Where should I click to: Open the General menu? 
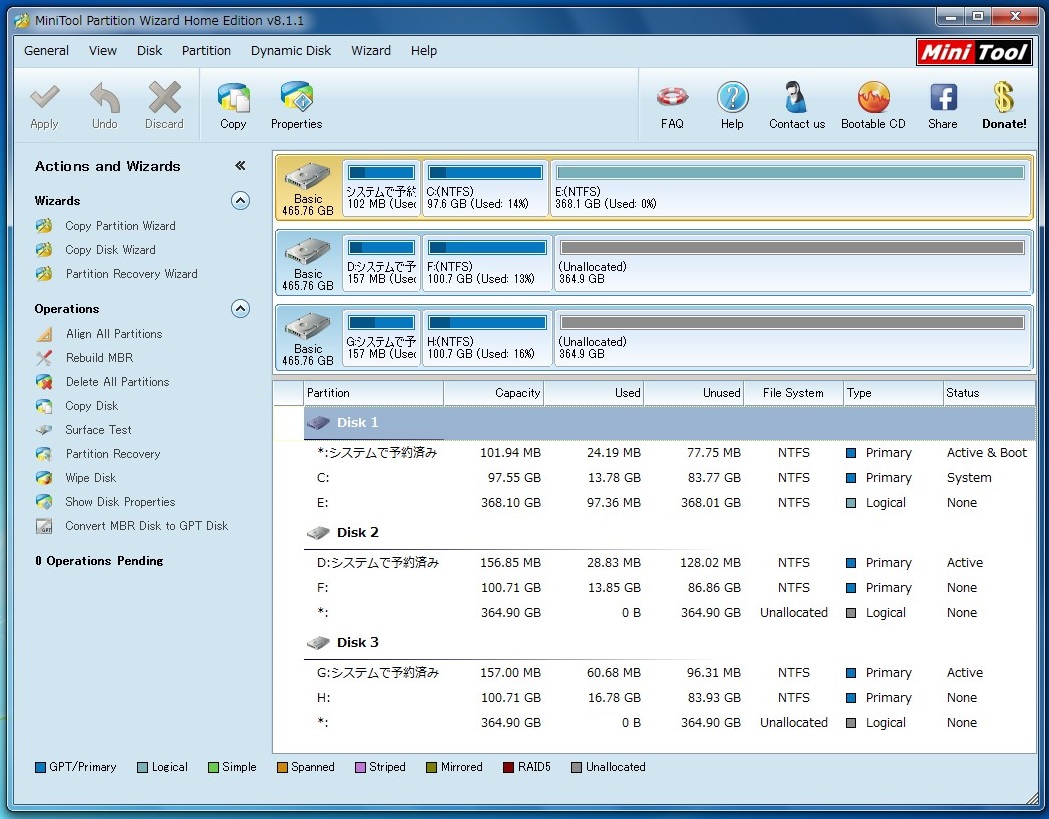(x=46, y=51)
